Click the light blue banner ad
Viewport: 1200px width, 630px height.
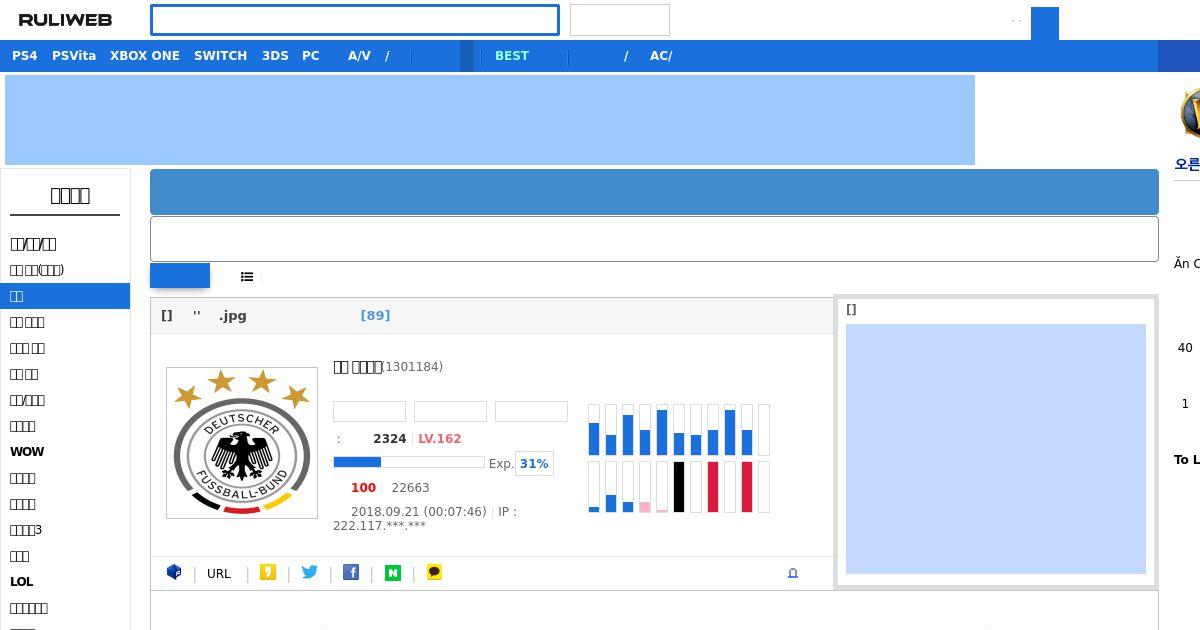click(490, 120)
